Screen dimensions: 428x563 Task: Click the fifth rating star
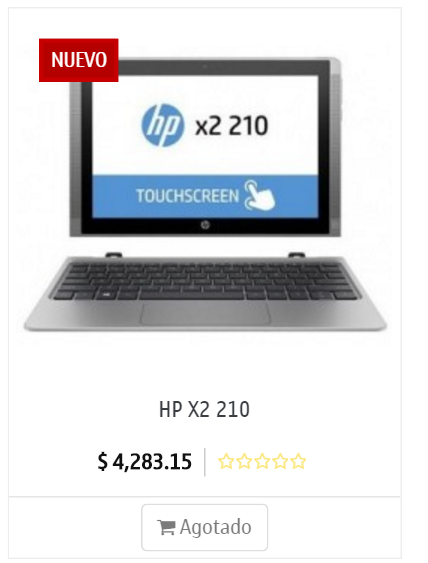pos(298,461)
